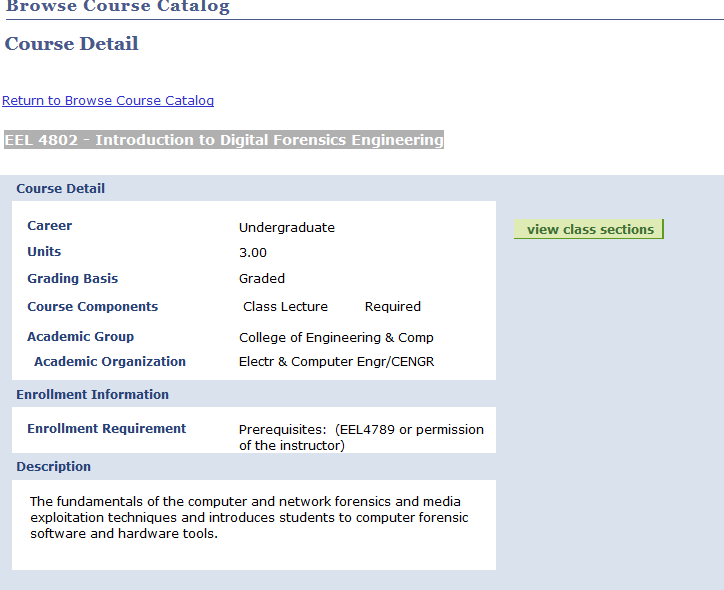Click the Academic Organization label
Image resolution: width=724 pixels, height=590 pixels.
110,362
